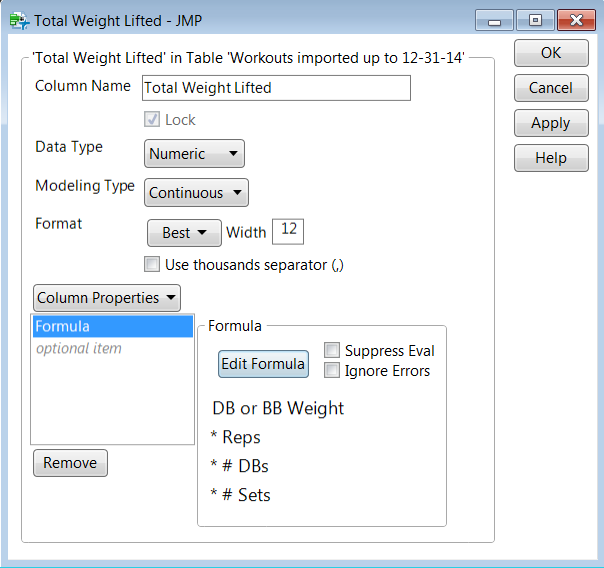Expand the Modeling Type Continuous dropdown
Viewport: 604px width, 568px height.
pos(197,193)
